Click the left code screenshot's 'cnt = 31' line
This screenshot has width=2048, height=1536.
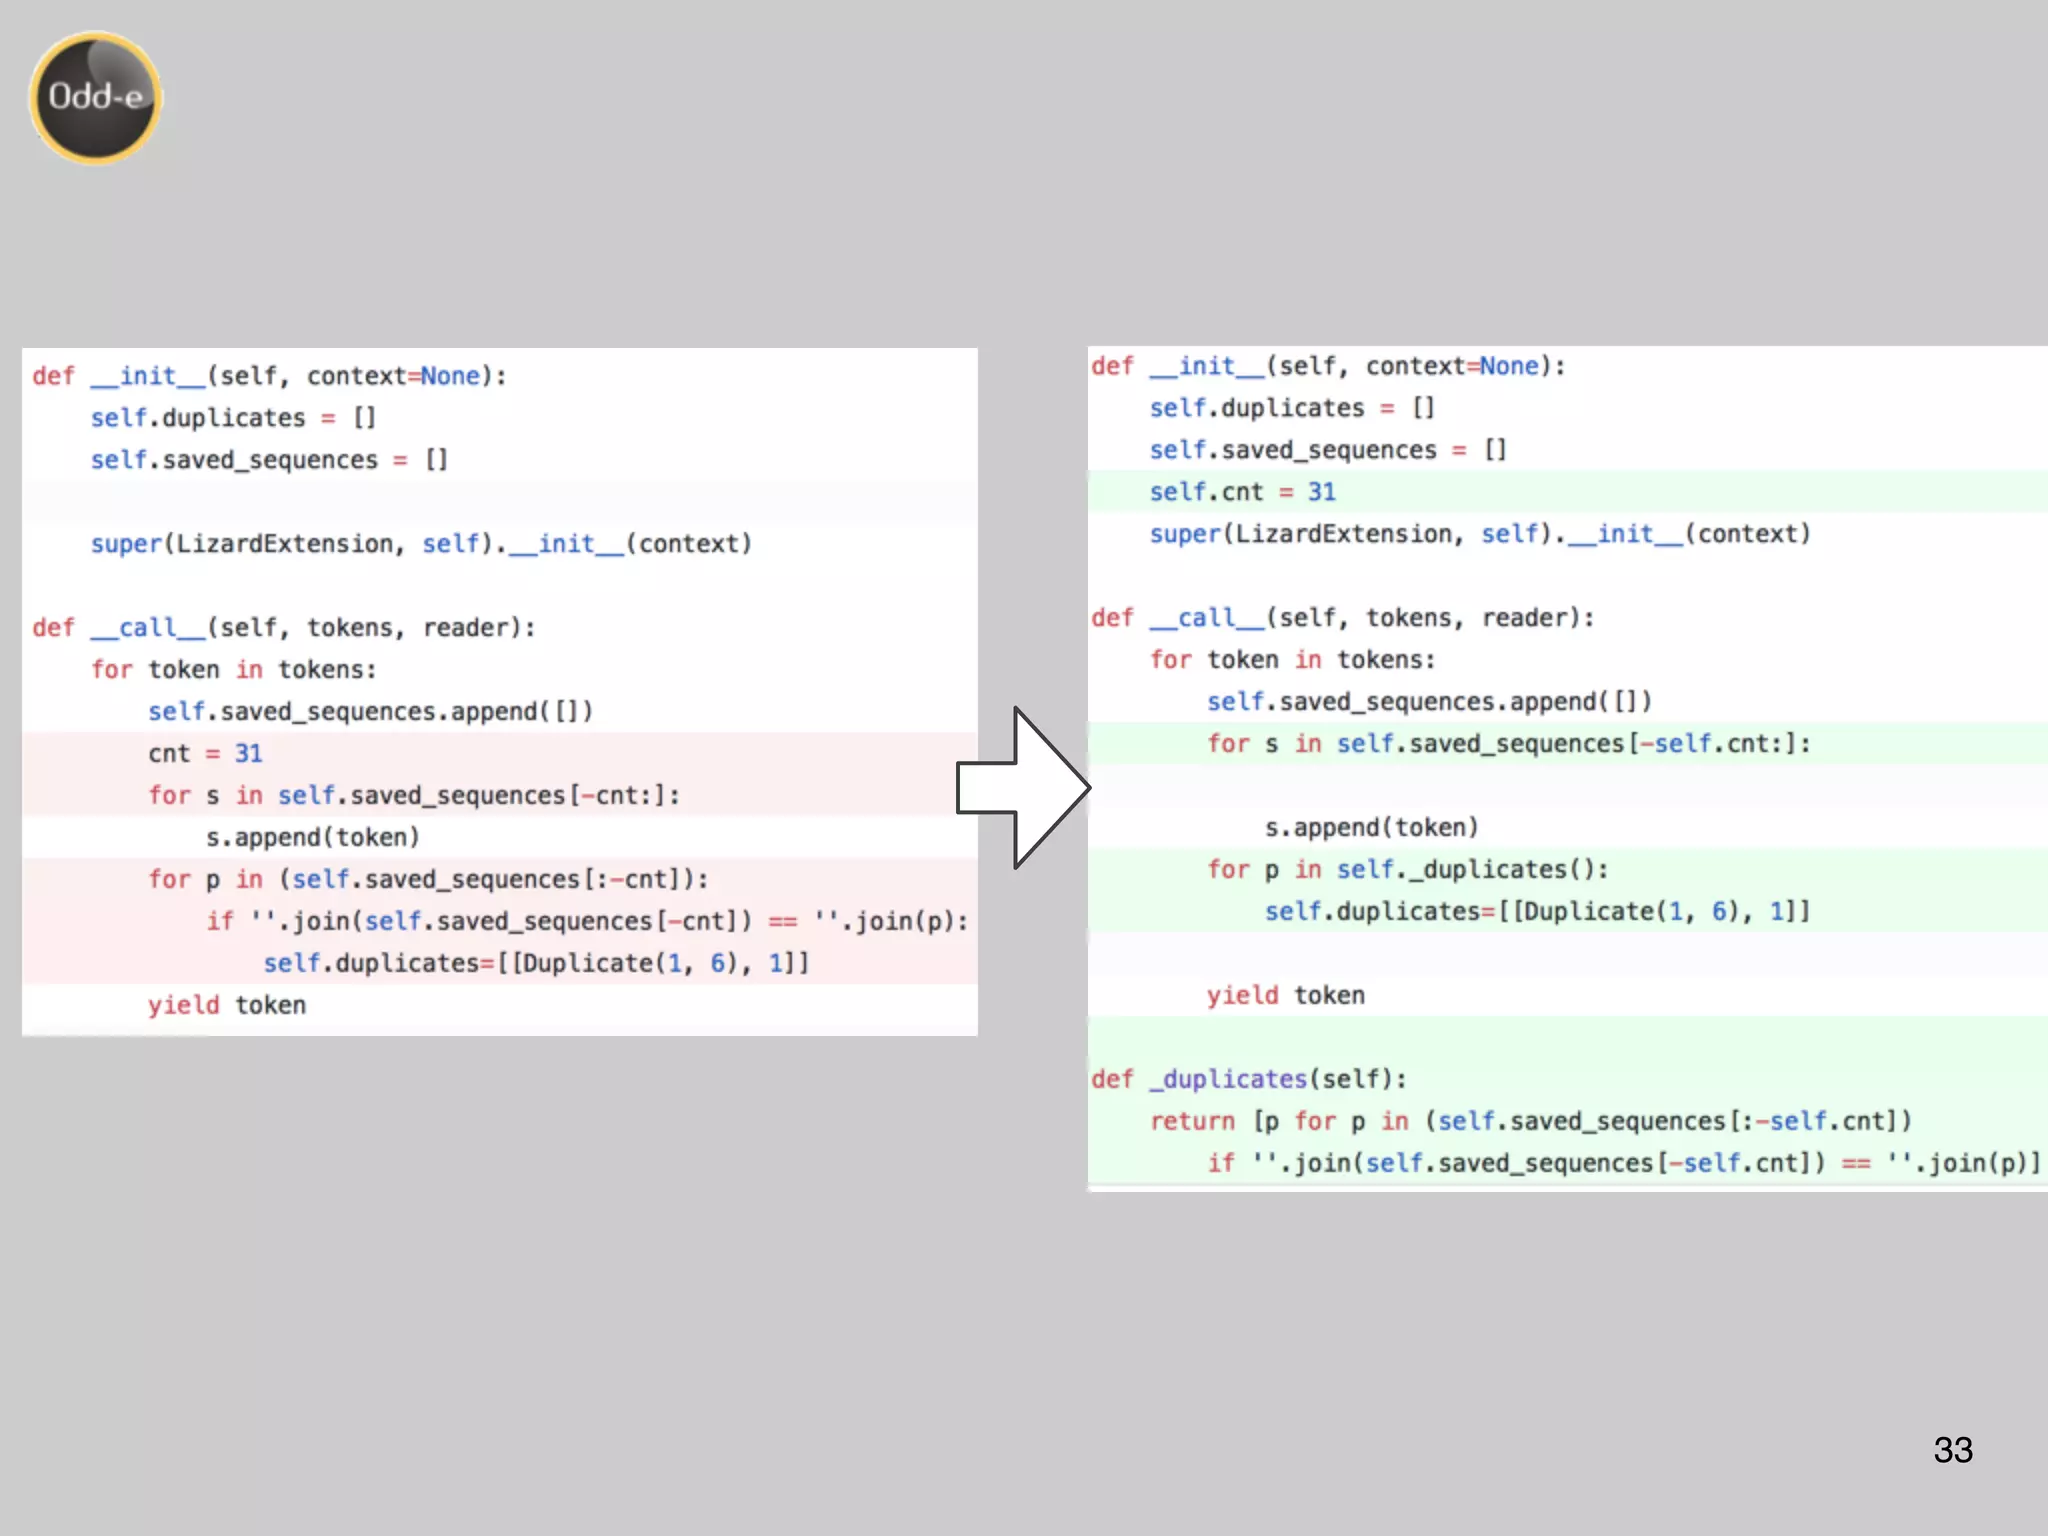(205, 753)
